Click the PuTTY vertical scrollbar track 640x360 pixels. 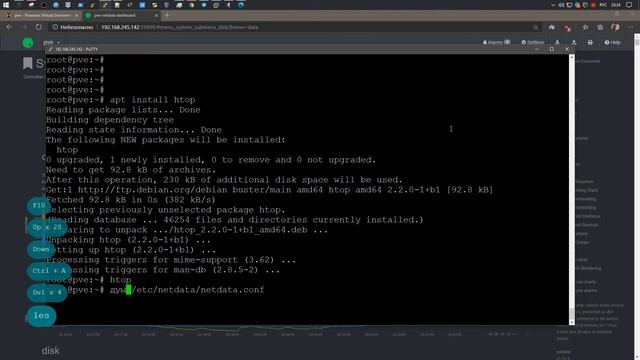tap(572, 190)
